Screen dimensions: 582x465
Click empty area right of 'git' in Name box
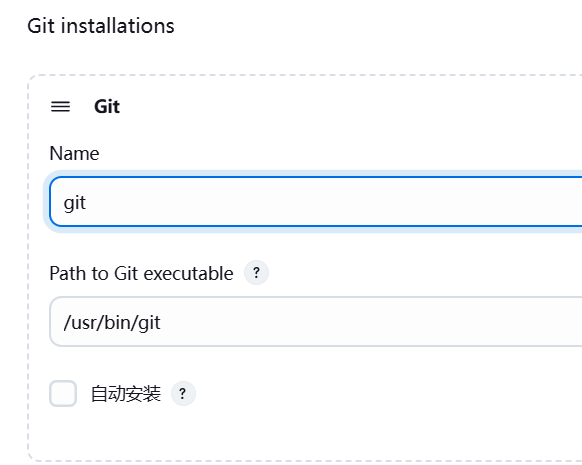(x=334, y=202)
